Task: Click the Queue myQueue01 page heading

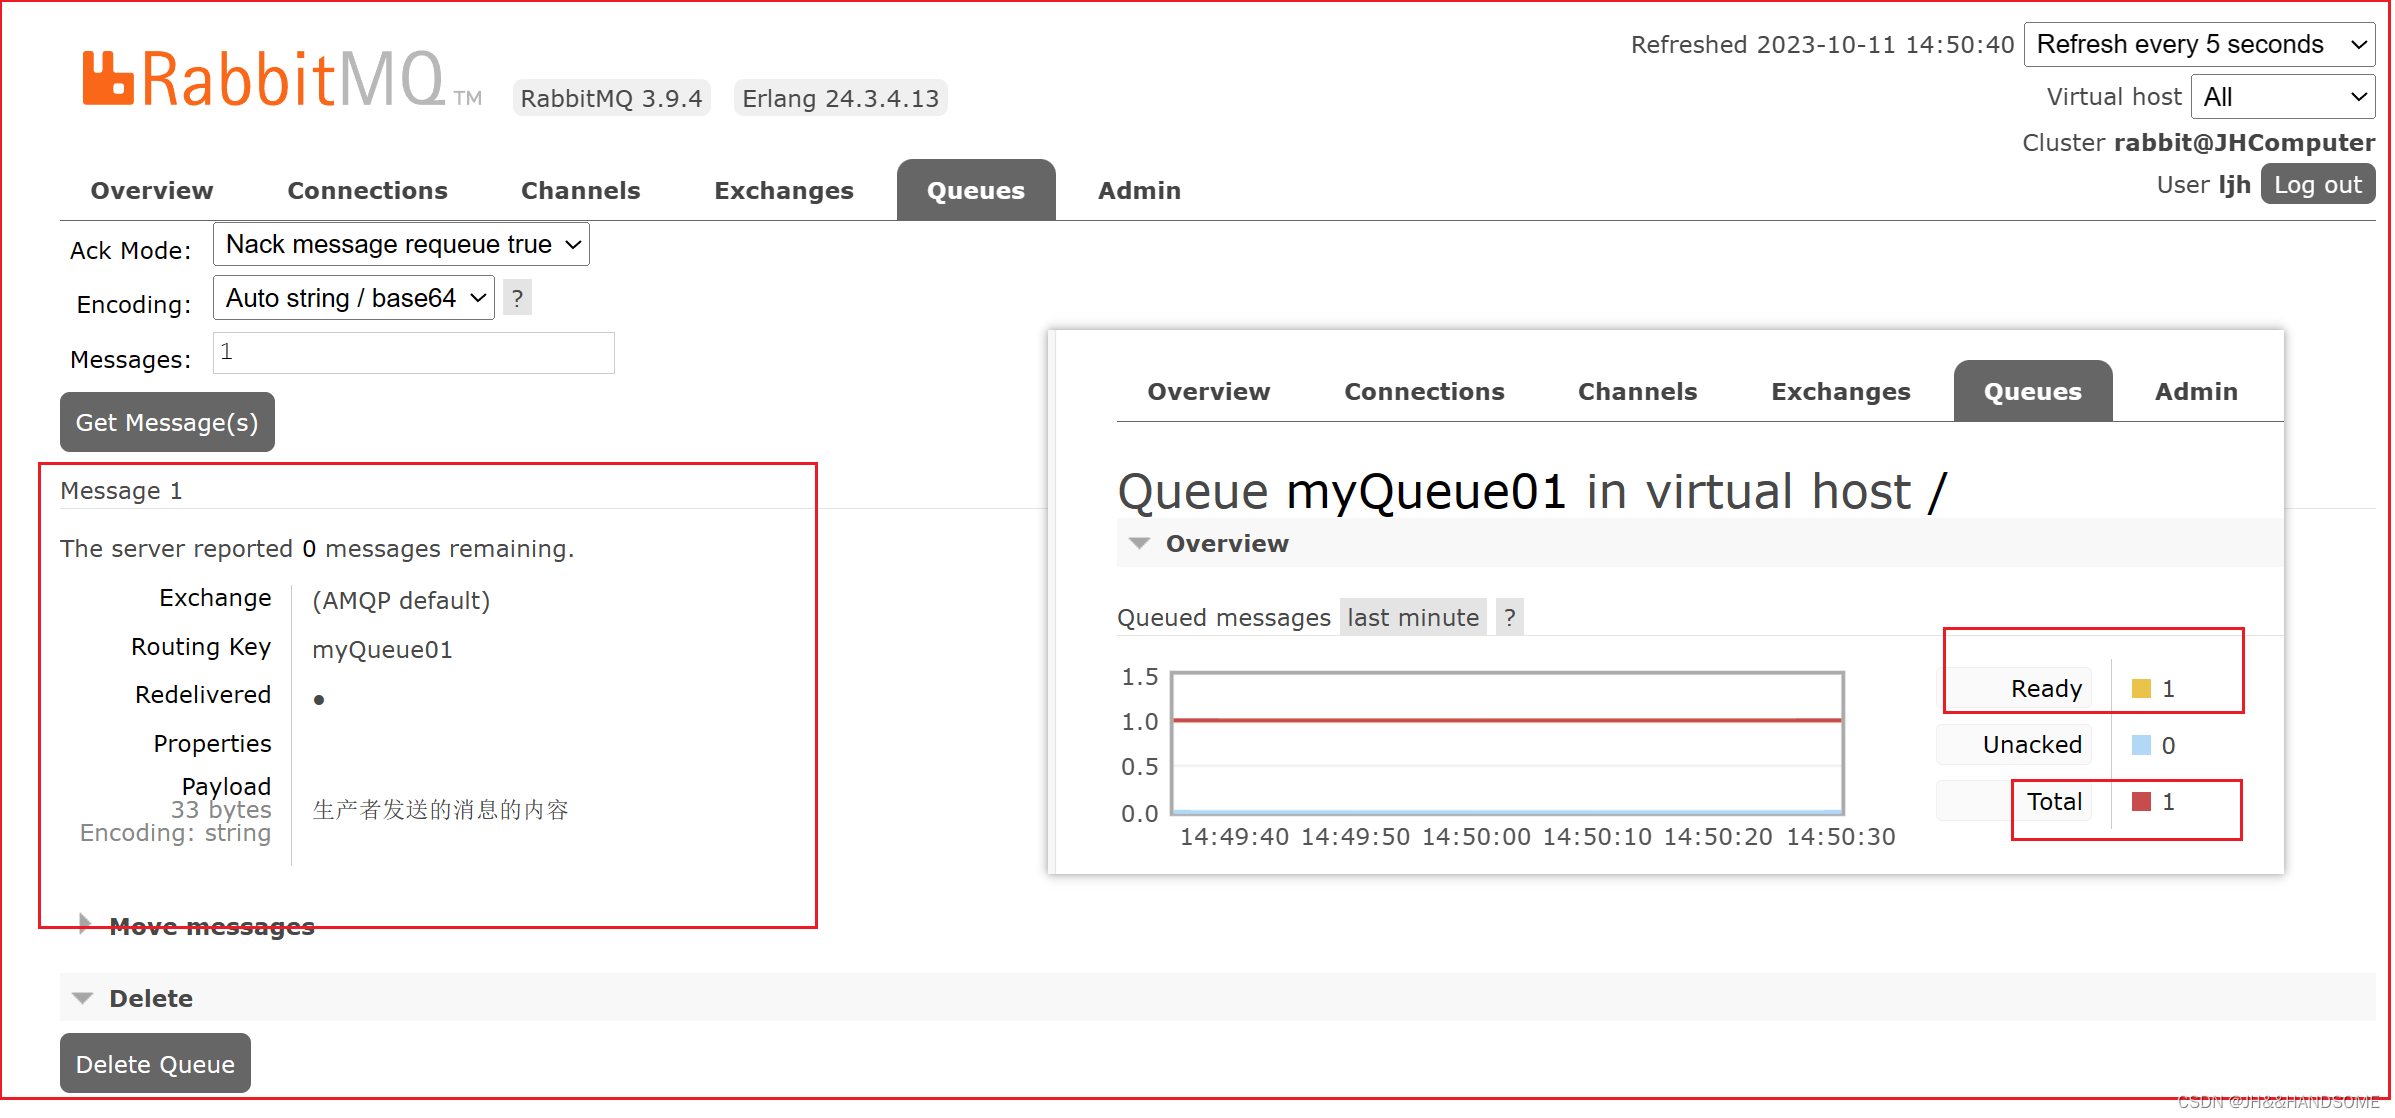Action: [1532, 491]
